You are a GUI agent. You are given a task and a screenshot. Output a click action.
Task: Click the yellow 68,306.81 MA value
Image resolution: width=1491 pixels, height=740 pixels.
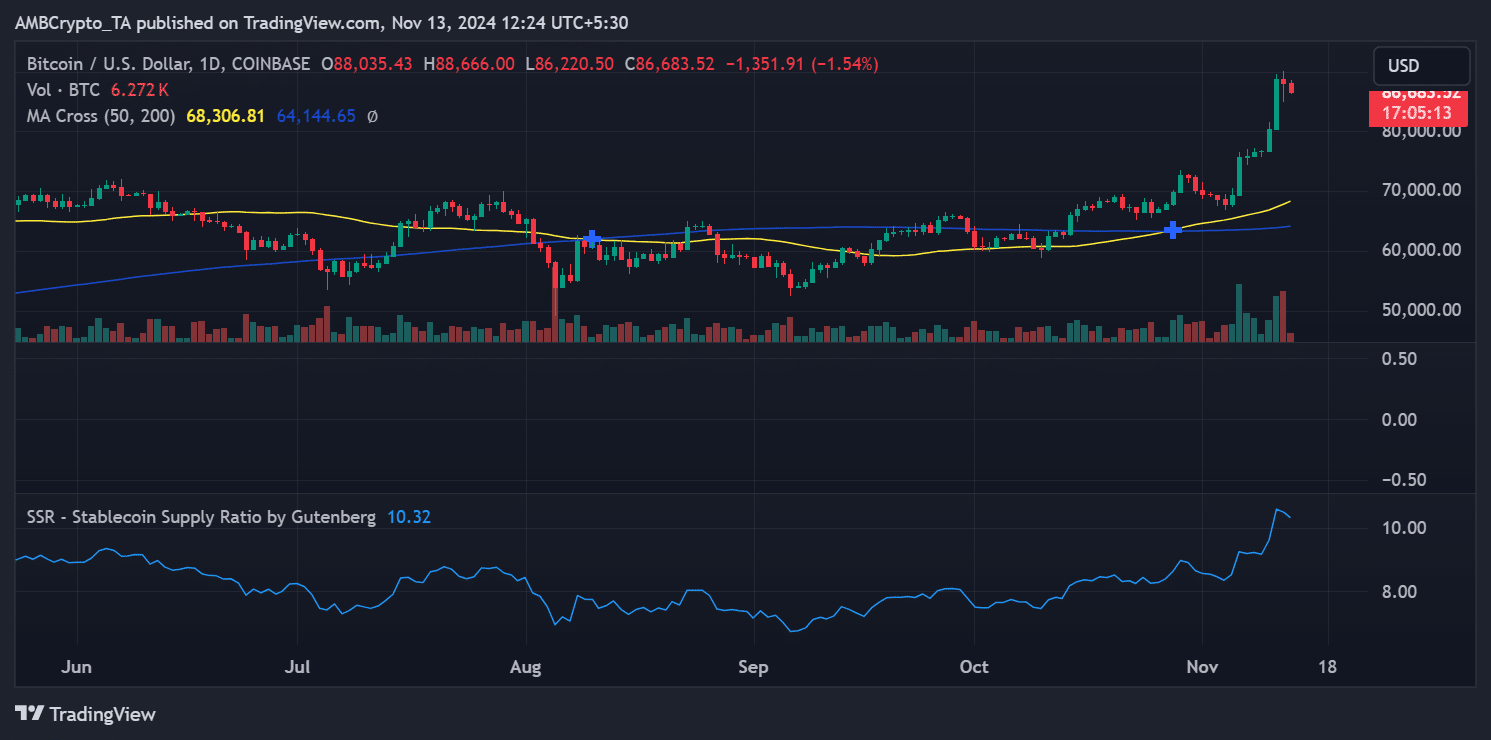pos(226,116)
